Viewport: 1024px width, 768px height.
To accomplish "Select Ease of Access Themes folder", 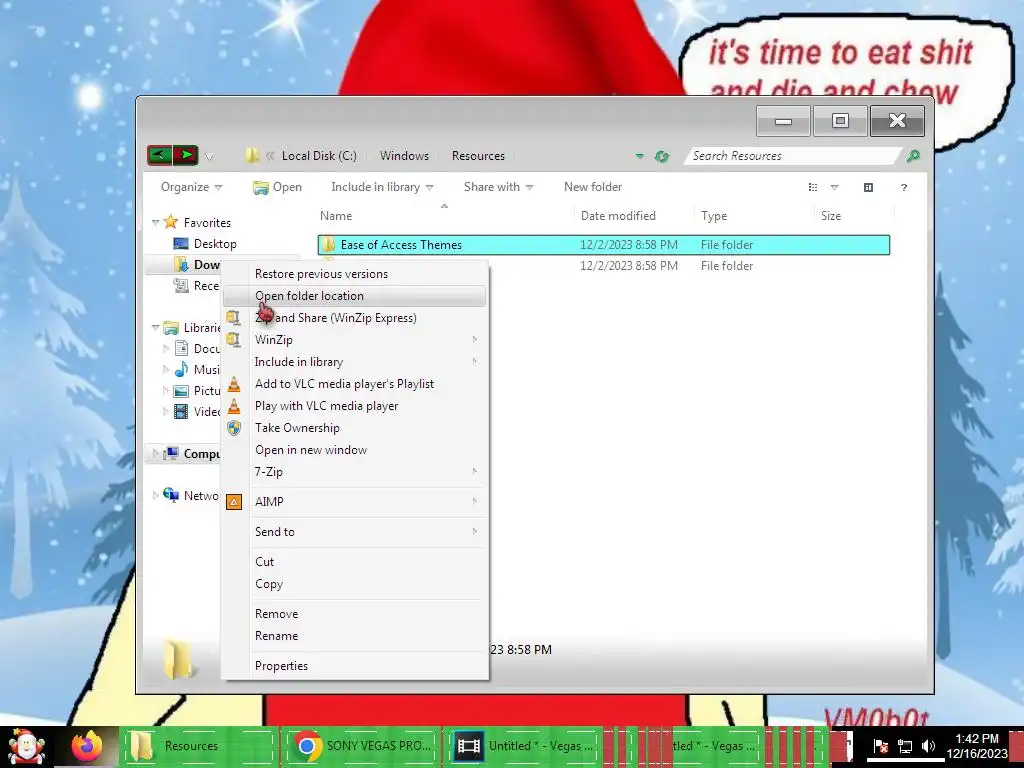I will pos(603,245).
